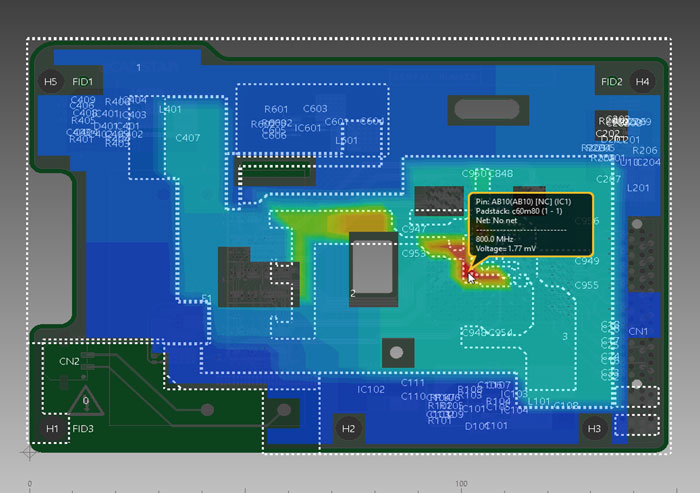Click tooltip line 'Pin: AB10(AB10) [NC] (IC1)'
Viewport: 700px width, 493px height.
pos(523,202)
